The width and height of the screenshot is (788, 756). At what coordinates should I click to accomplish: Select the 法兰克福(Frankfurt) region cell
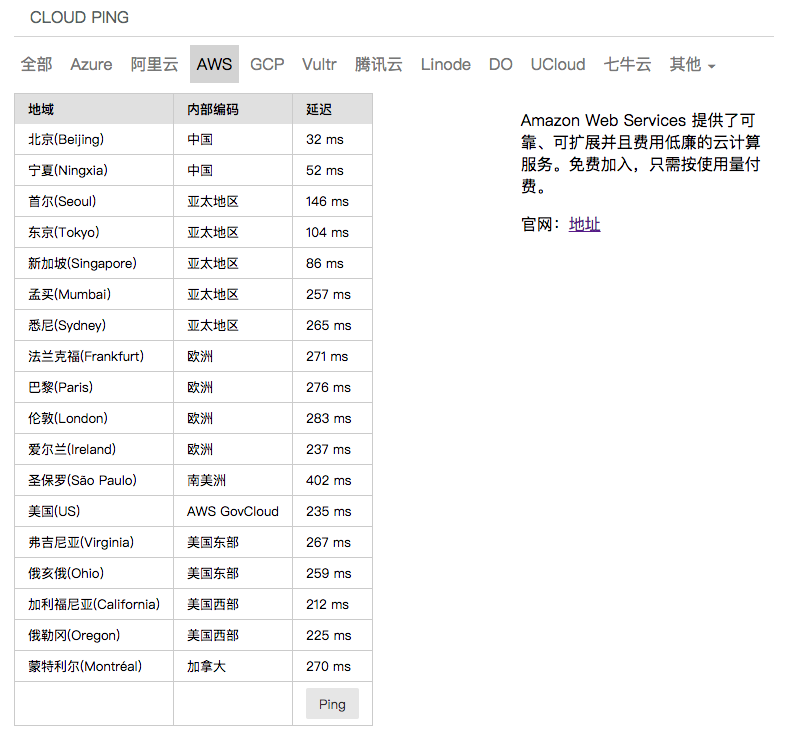tap(94, 356)
